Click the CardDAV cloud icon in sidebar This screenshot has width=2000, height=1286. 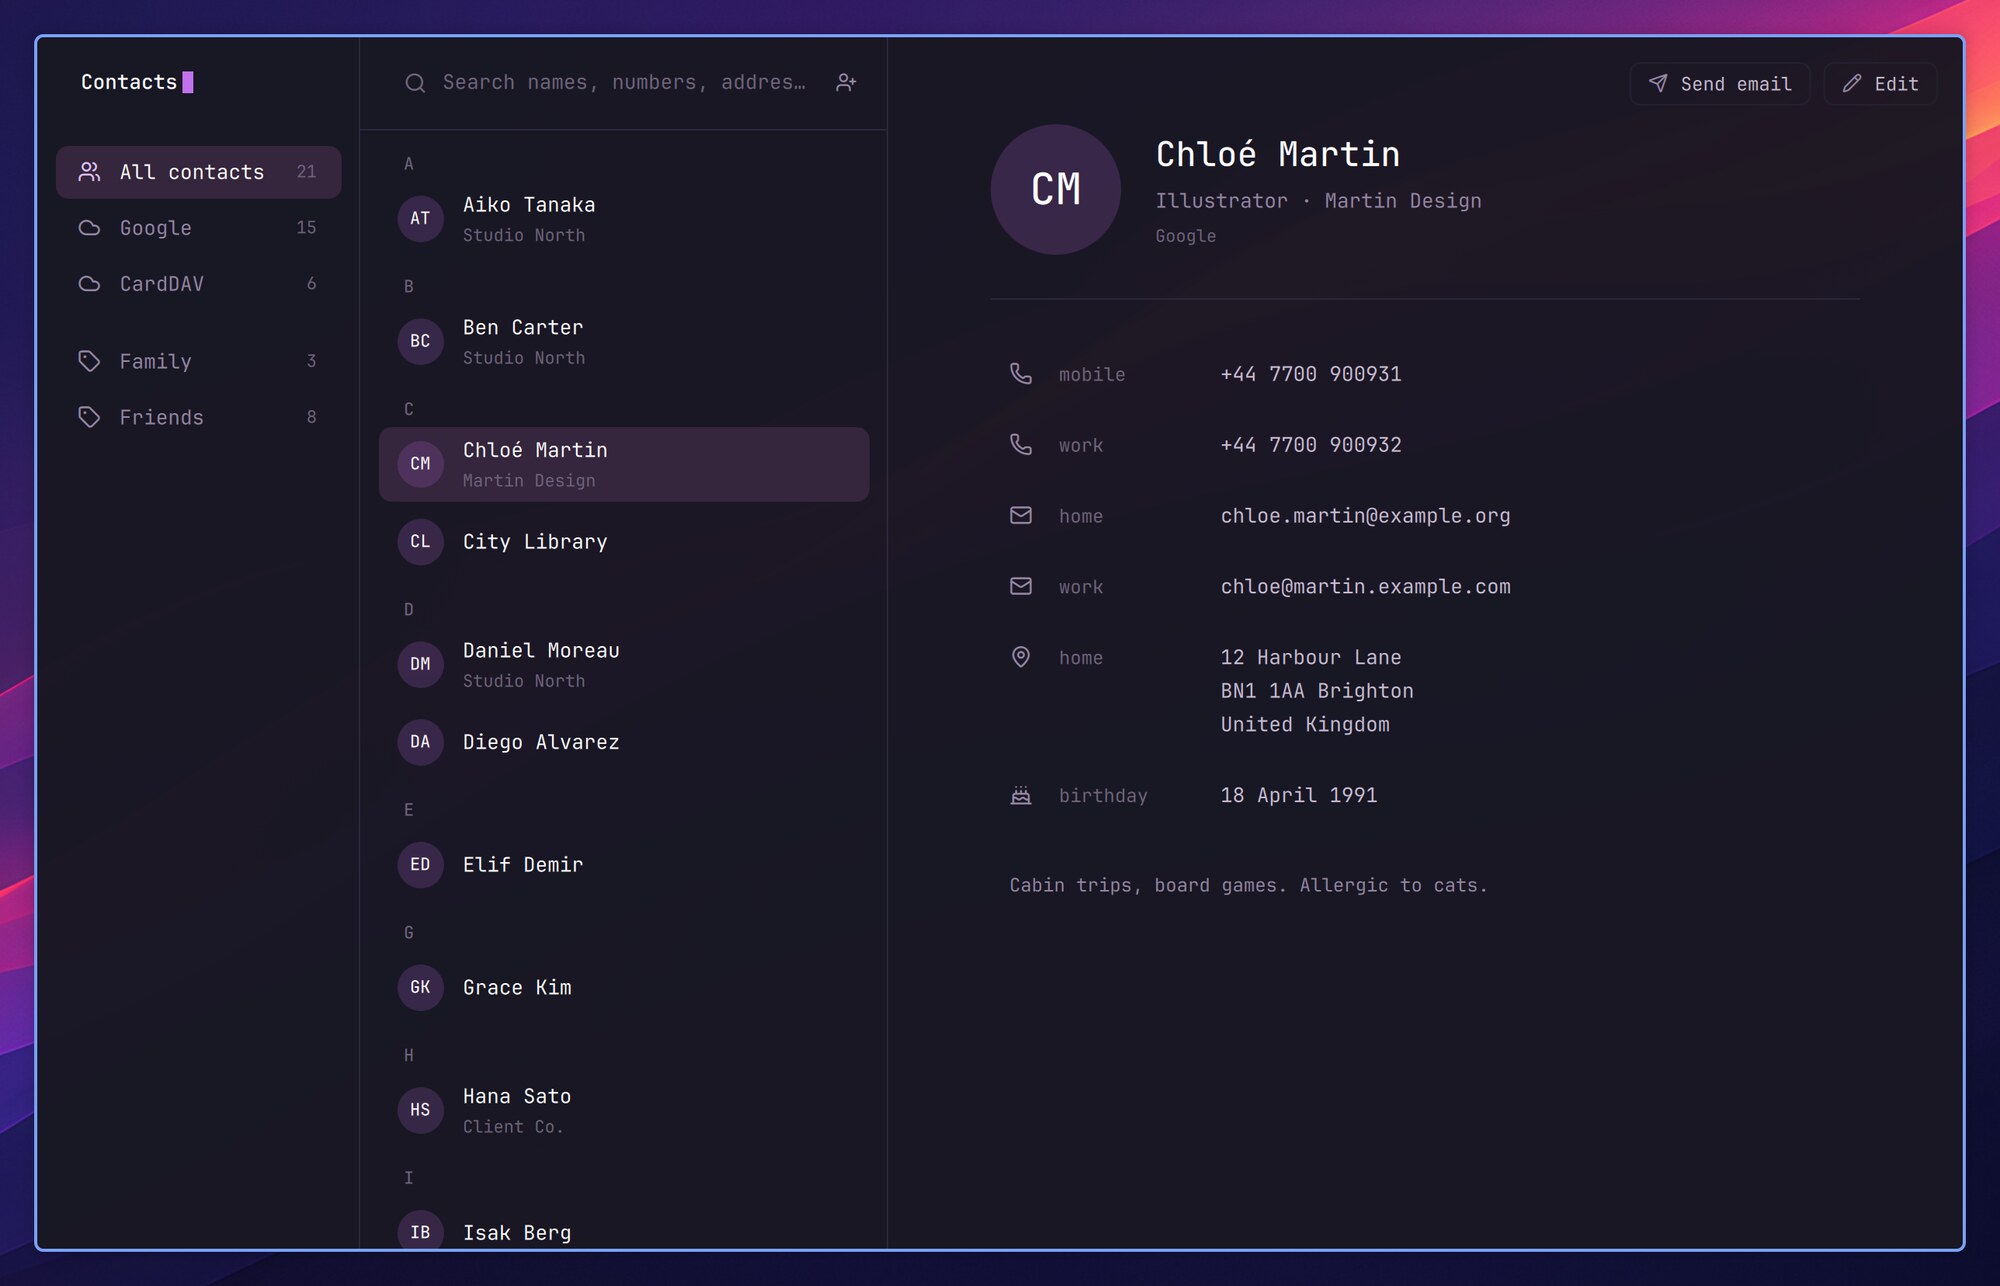89,284
